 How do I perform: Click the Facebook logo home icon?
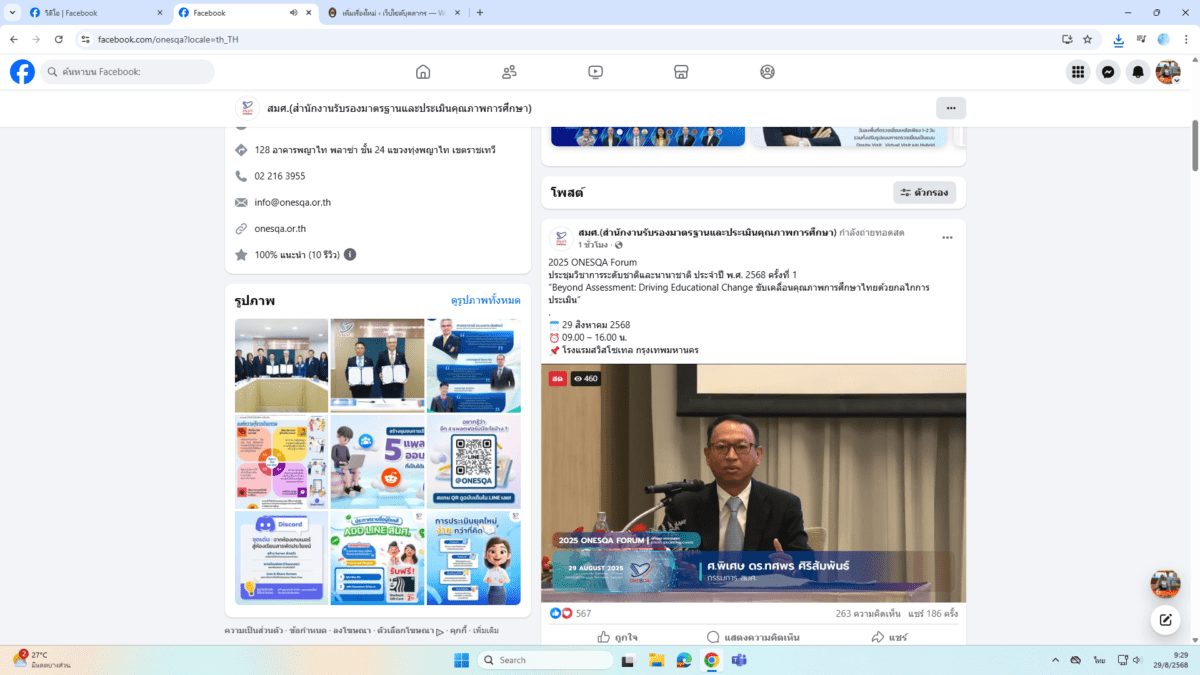[22, 72]
